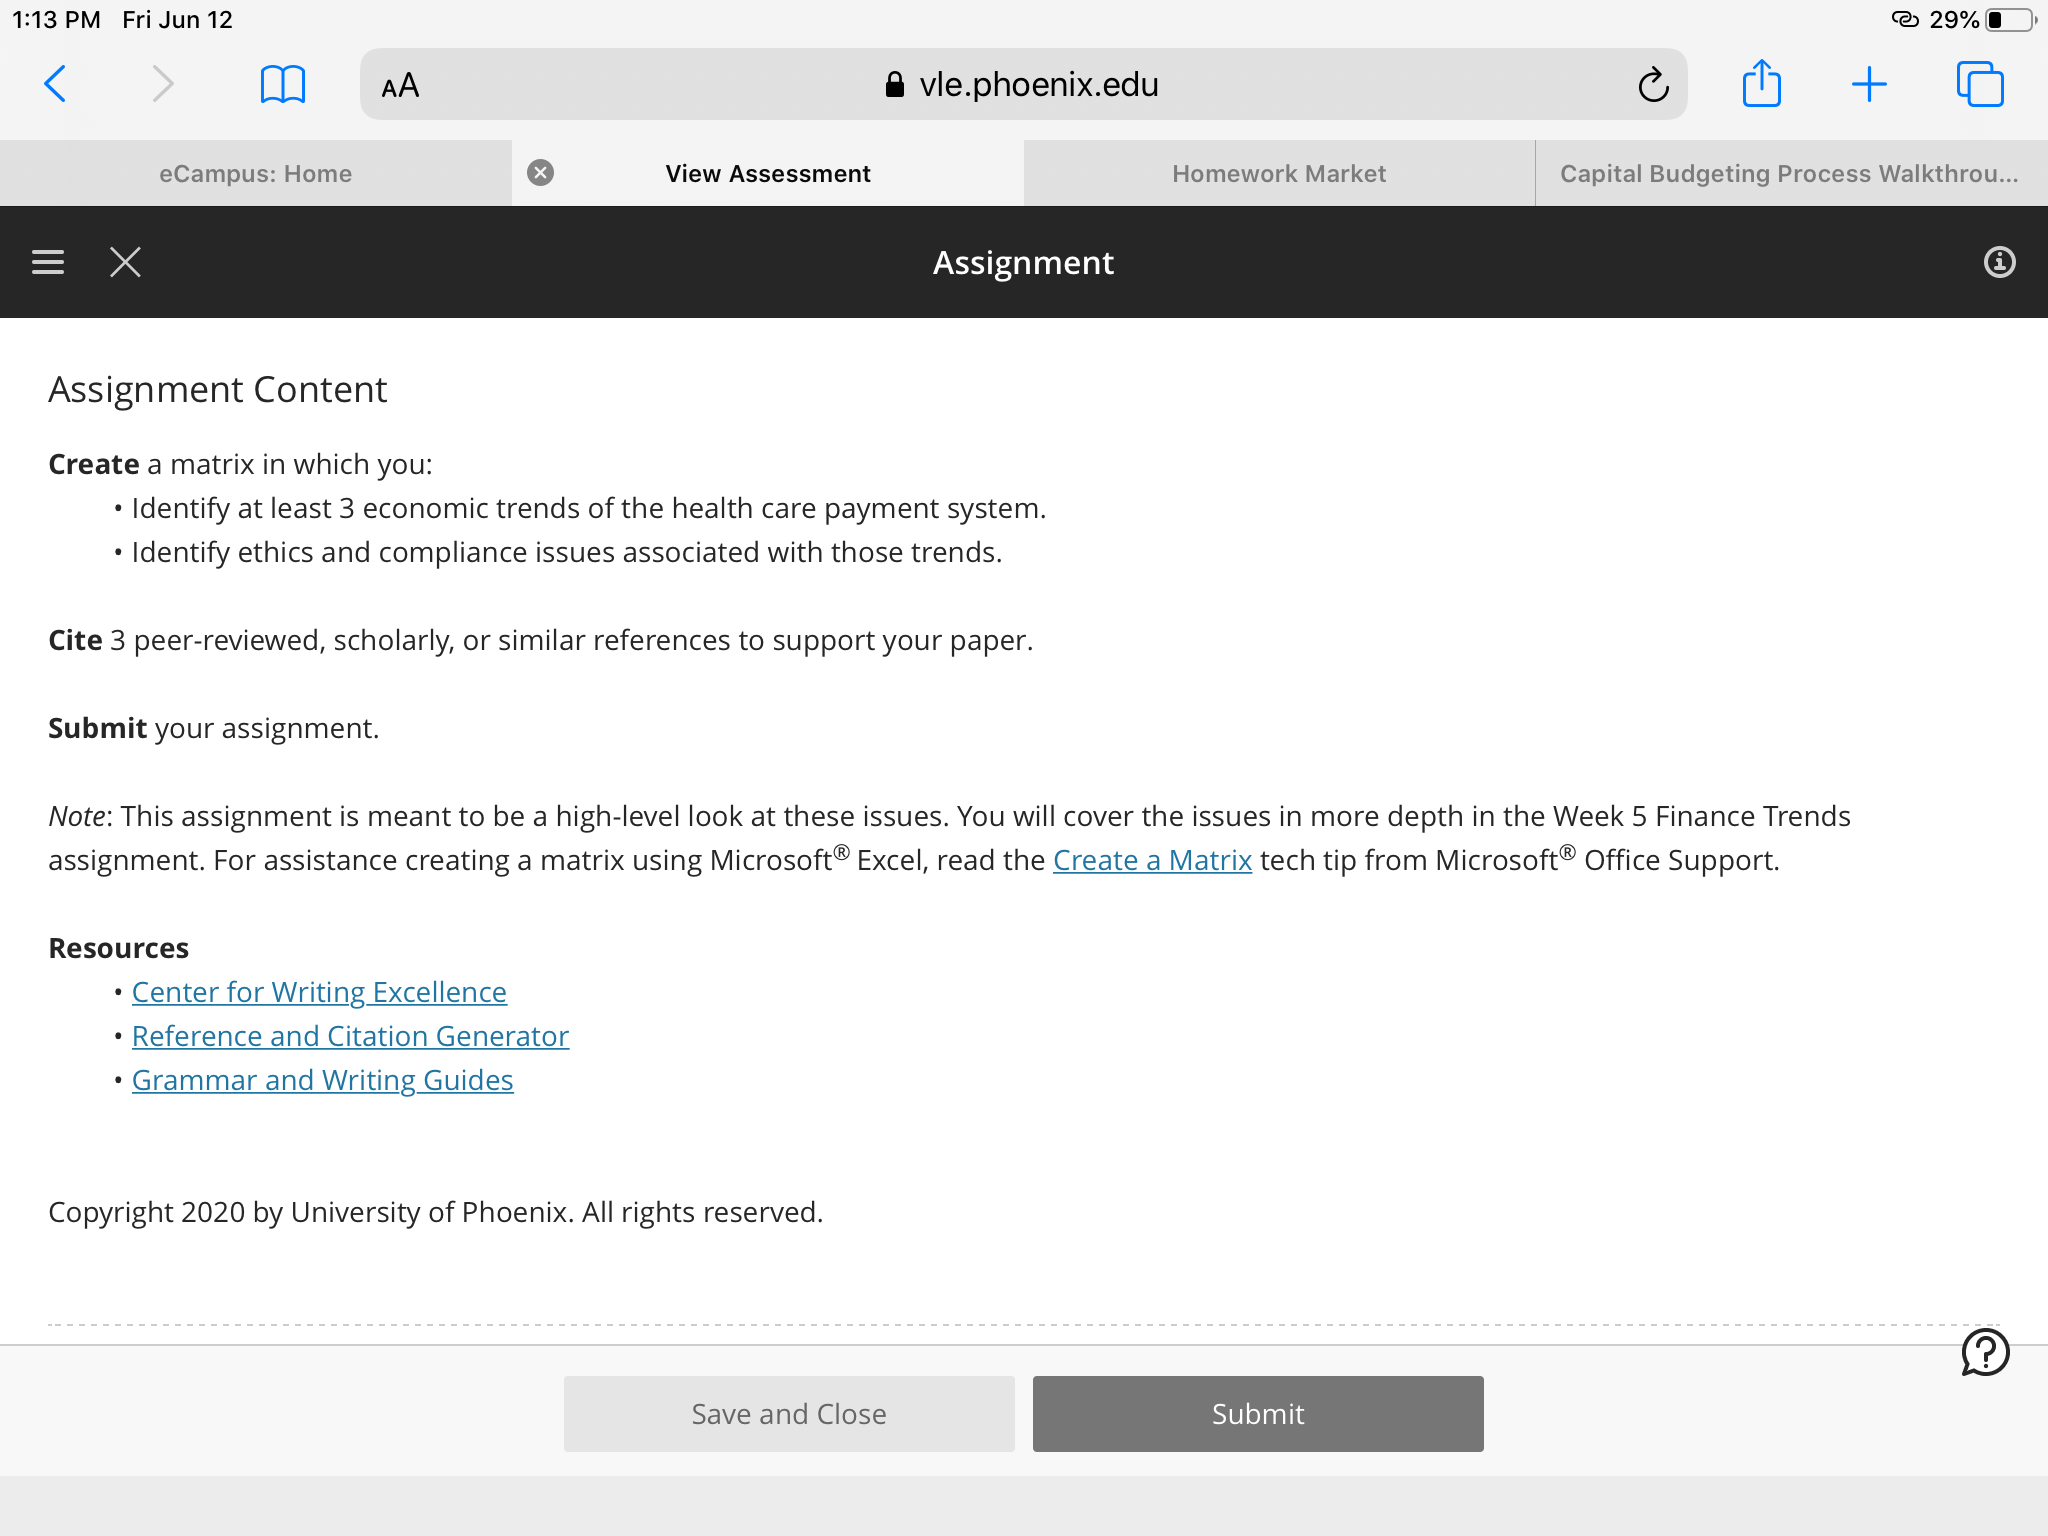Reload the page with the refresh icon
This screenshot has width=2048, height=1536.
(1653, 85)
